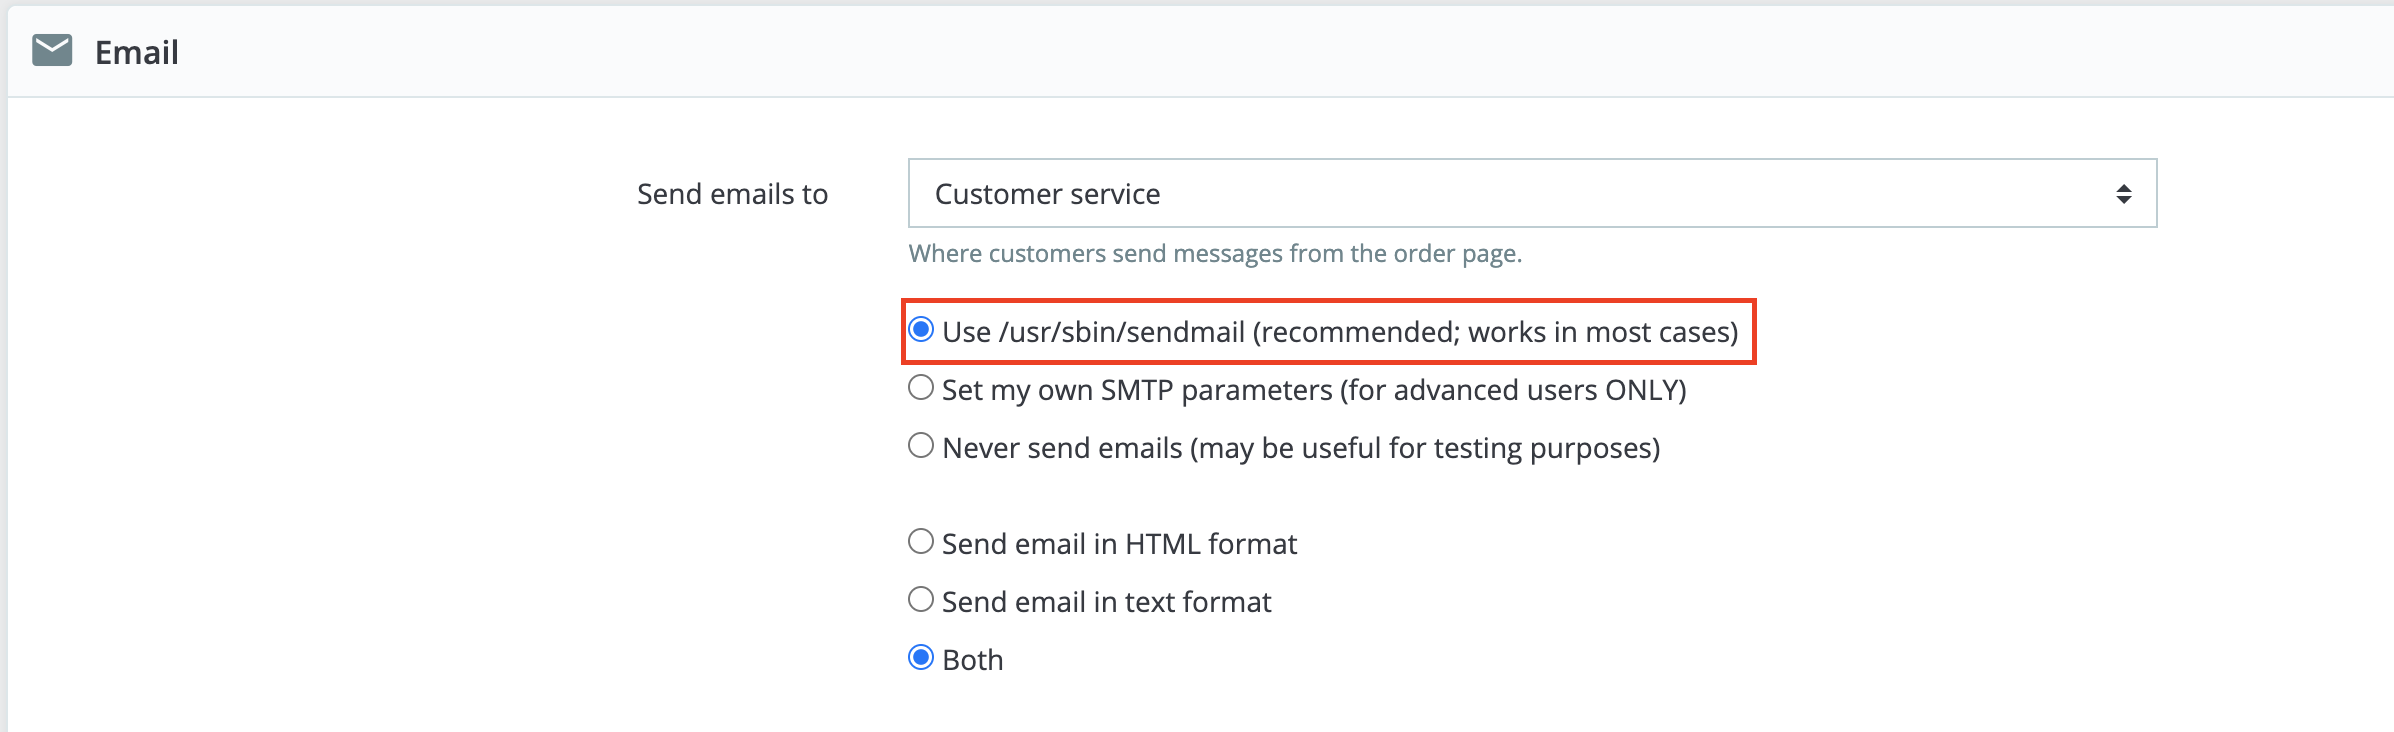The height and width of the screenshot is (732, 2394).
Task: Click the order page help text
Action: tap(1216, 254)
